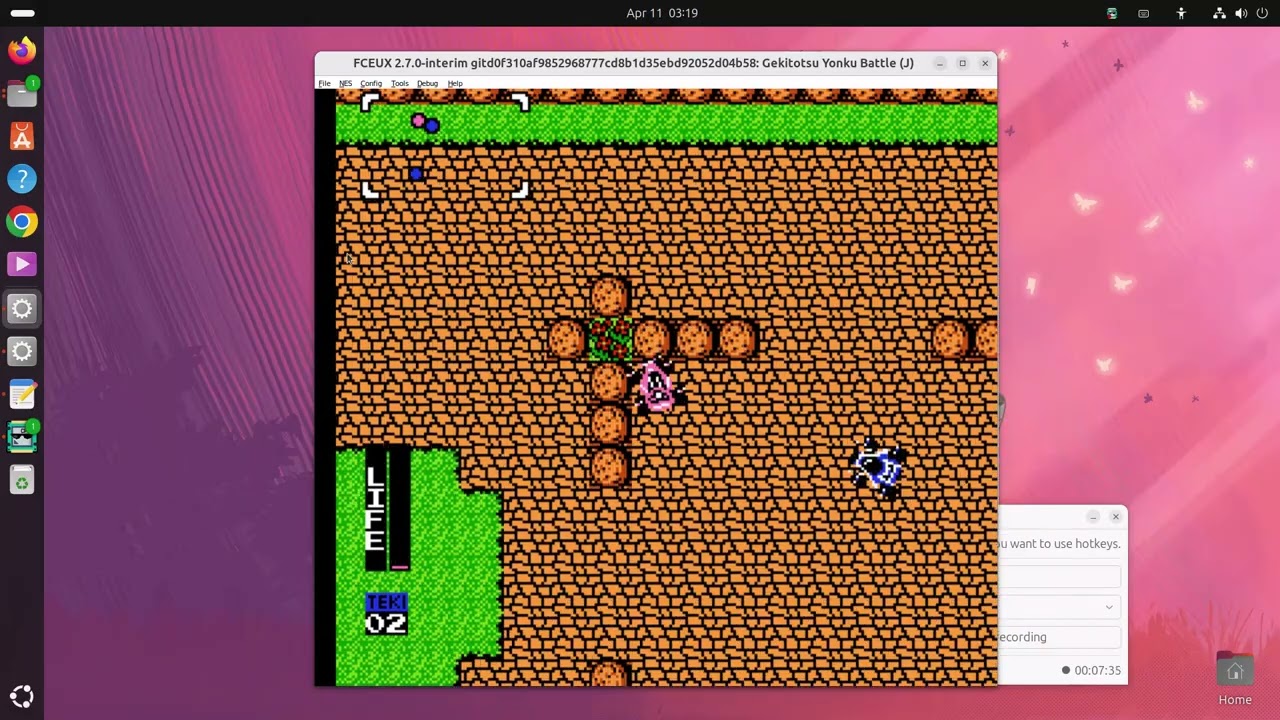
Task: Click the wired network icon in the top bar
Action: [1219, 13]
